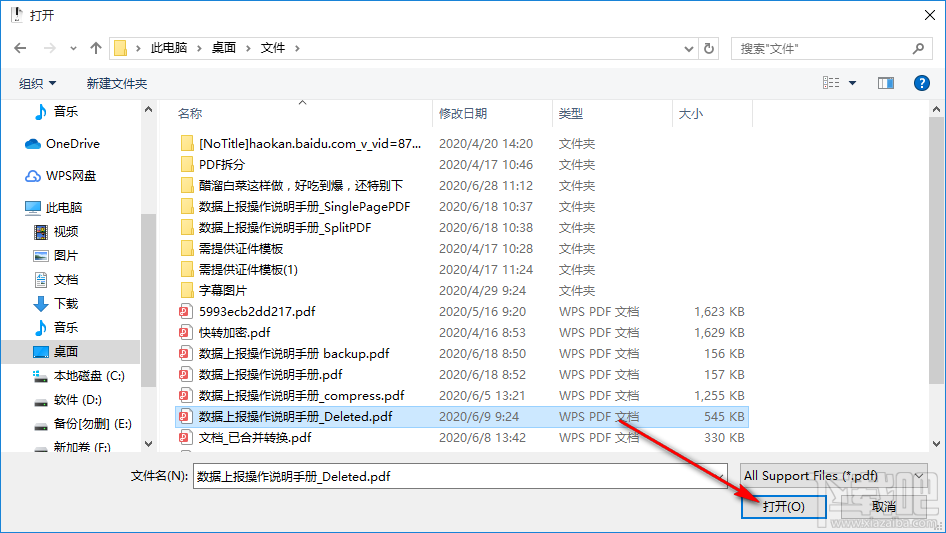This screenshot has width=946, height=533.
Task: Open the 组织 menu
Action: 37,83
